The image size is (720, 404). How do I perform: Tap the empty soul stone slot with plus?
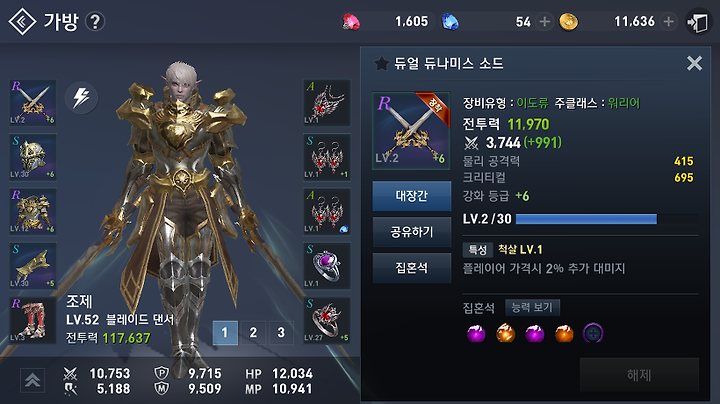593,333
